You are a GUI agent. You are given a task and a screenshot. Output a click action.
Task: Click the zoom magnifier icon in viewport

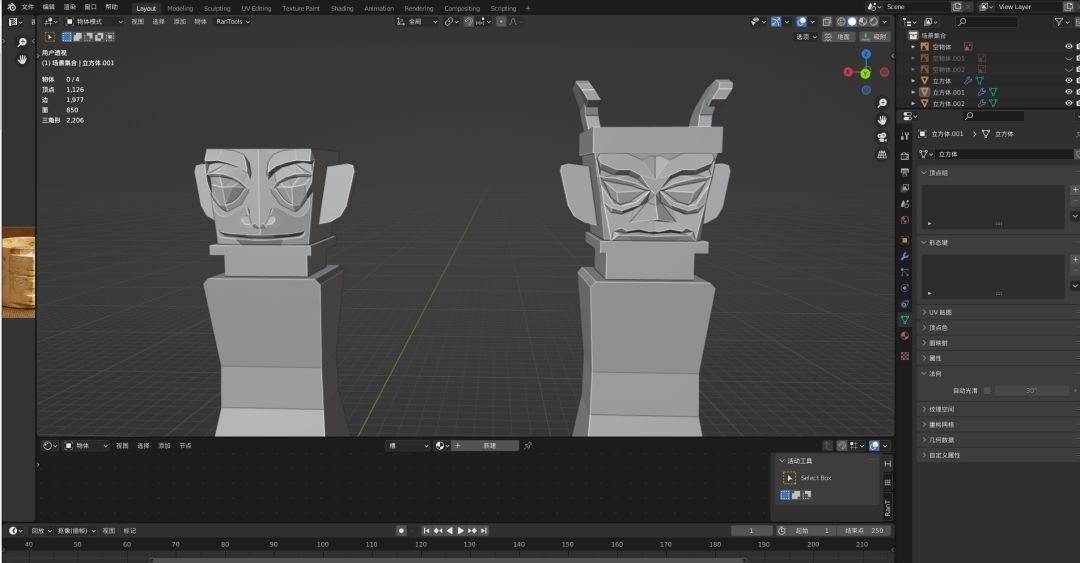(882, 103)
